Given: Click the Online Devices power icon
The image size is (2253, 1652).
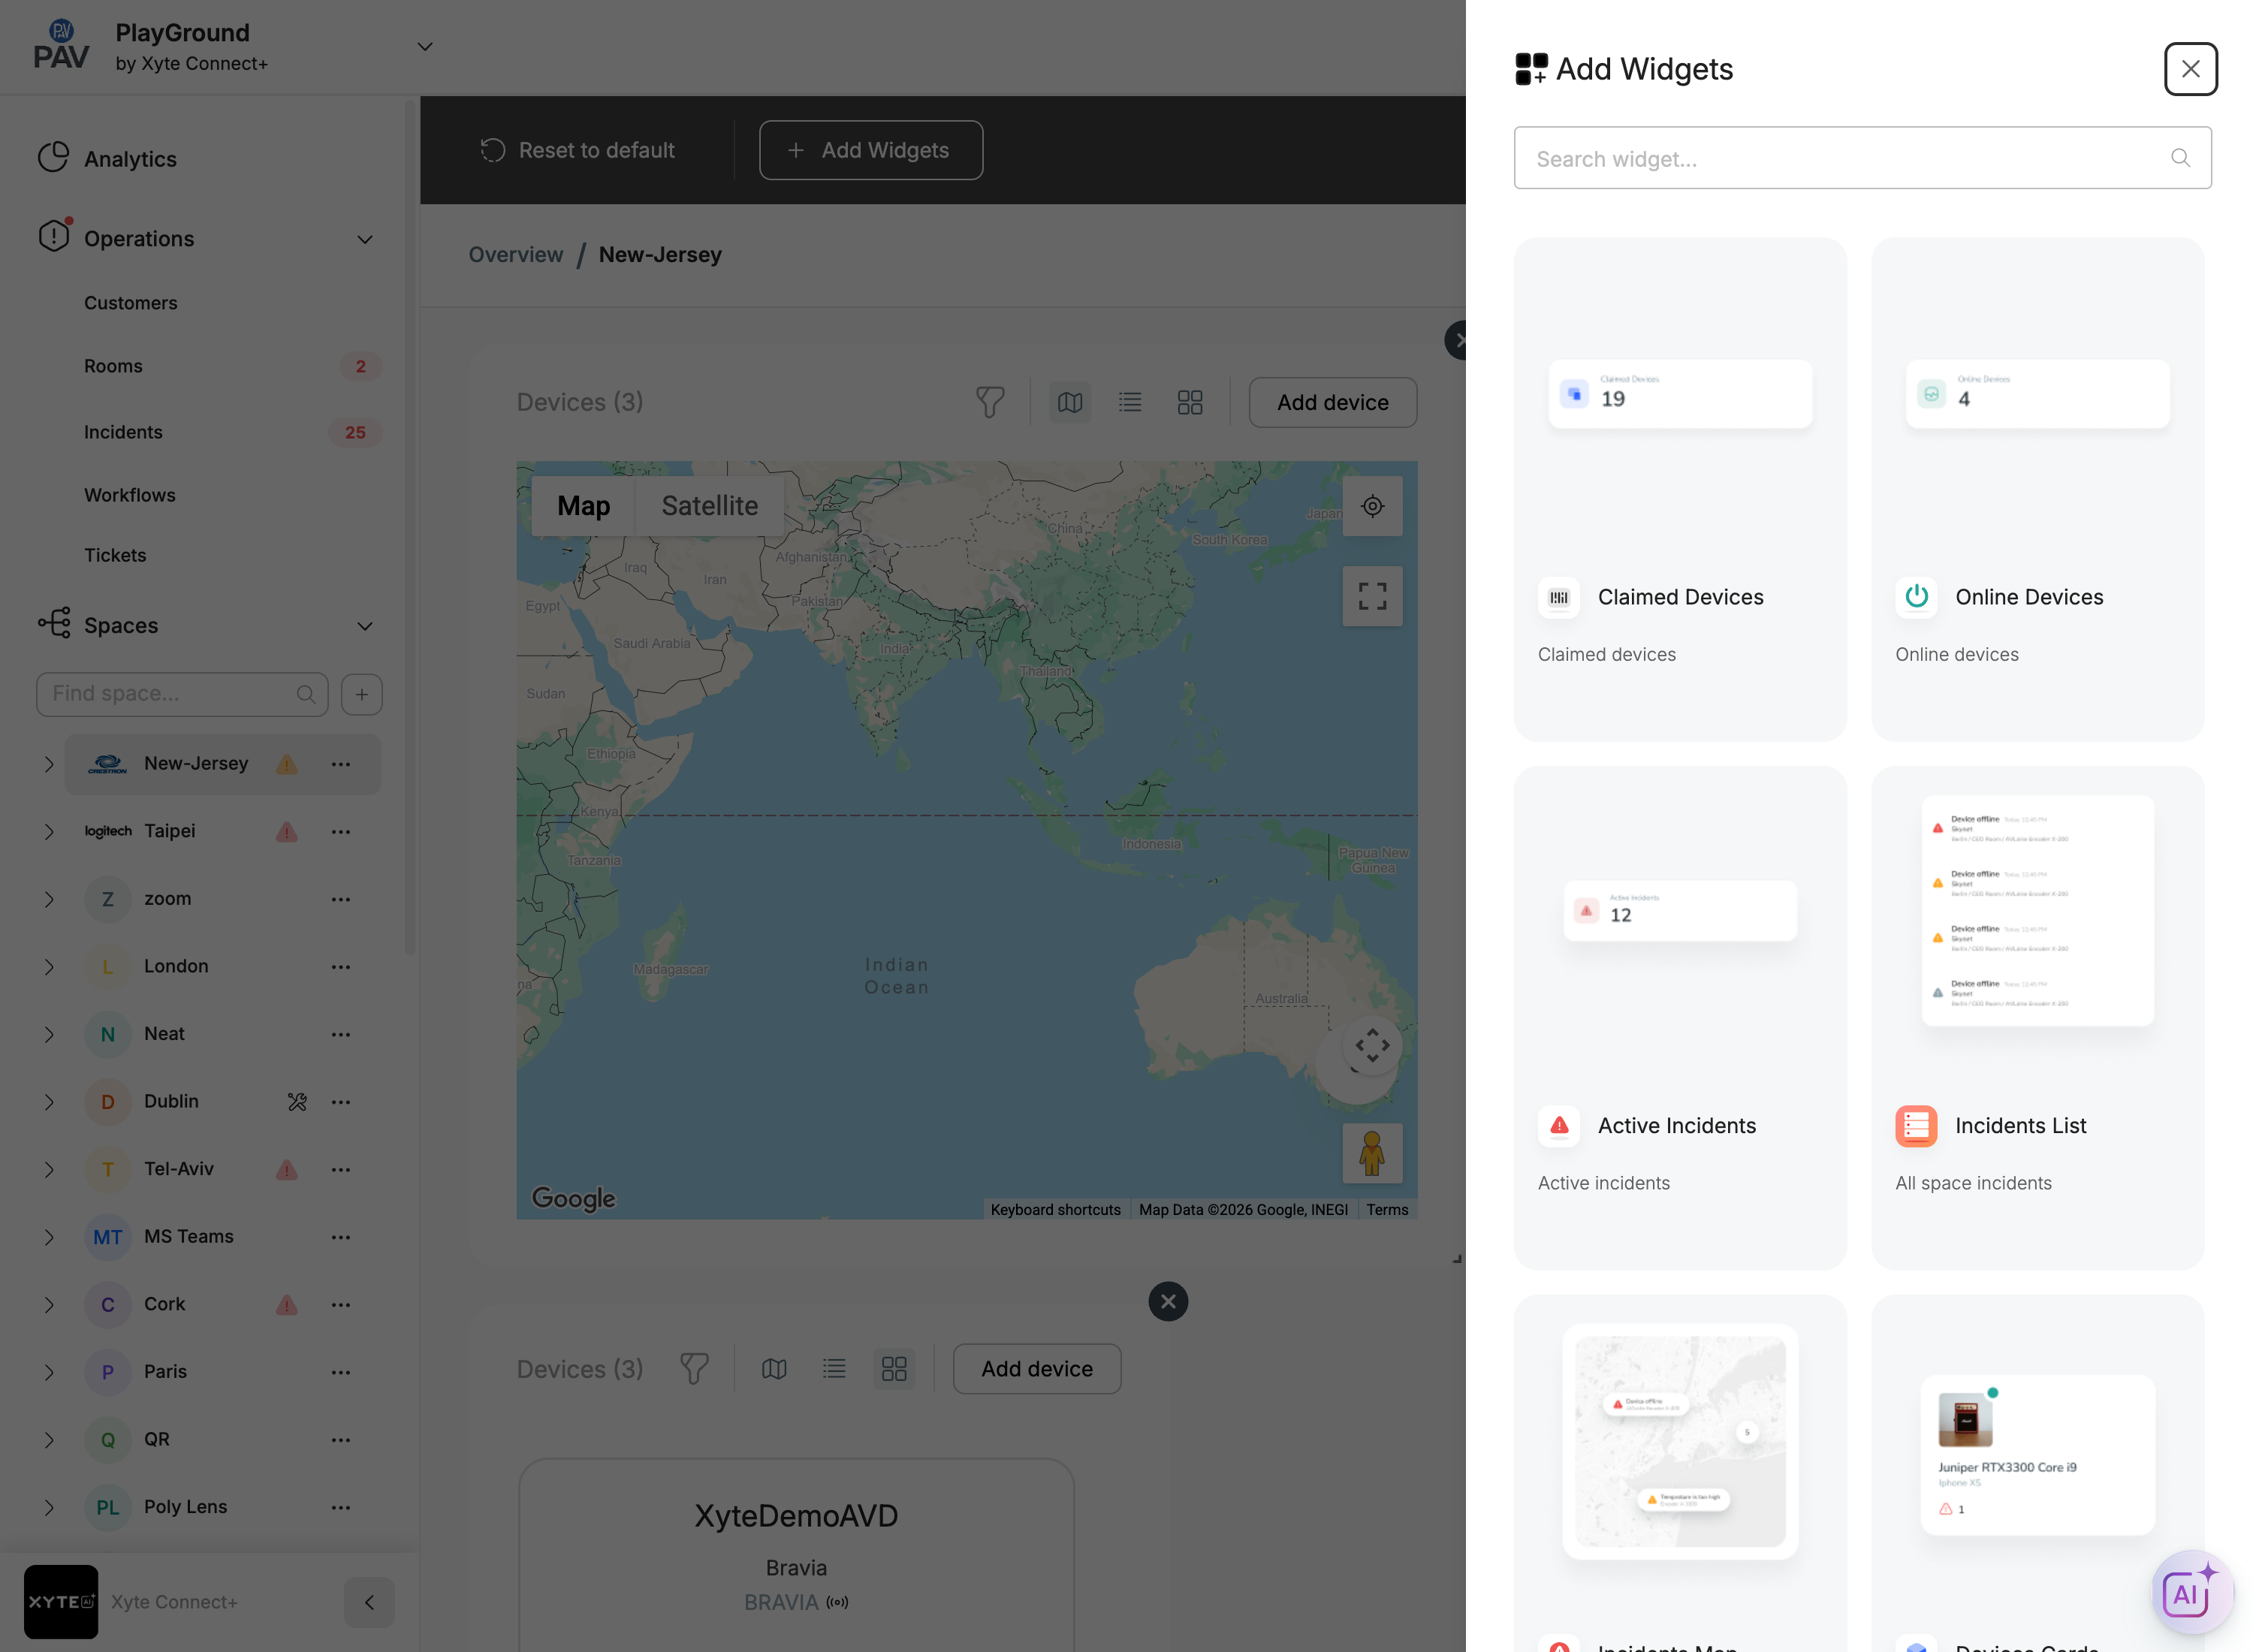Looking at the screenshot, I should click(1916, 597).
